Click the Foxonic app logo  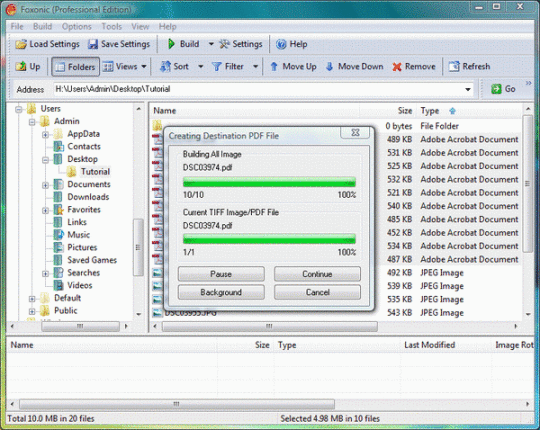pos(11,9)
